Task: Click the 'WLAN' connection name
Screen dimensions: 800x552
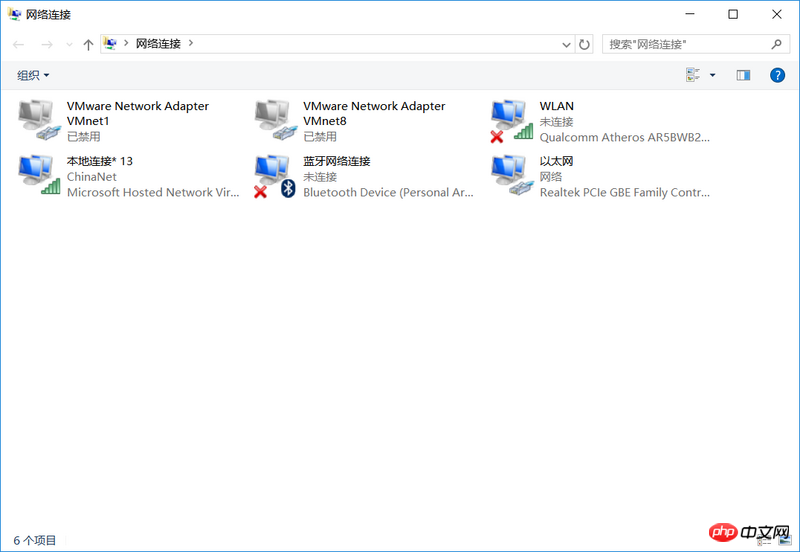Action: [x=557, y=106]
